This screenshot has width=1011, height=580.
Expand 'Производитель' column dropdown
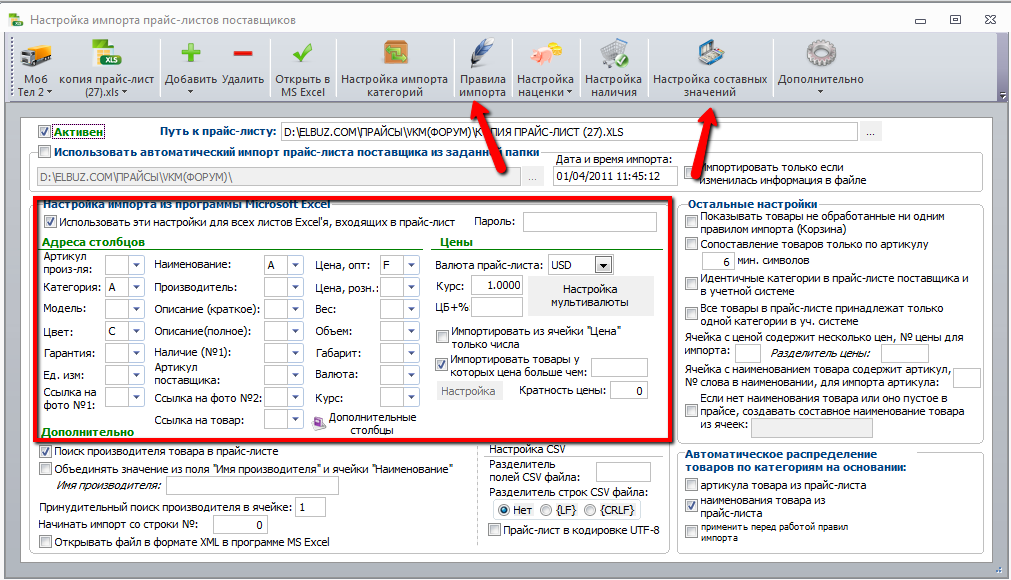[x=295, y=287]
